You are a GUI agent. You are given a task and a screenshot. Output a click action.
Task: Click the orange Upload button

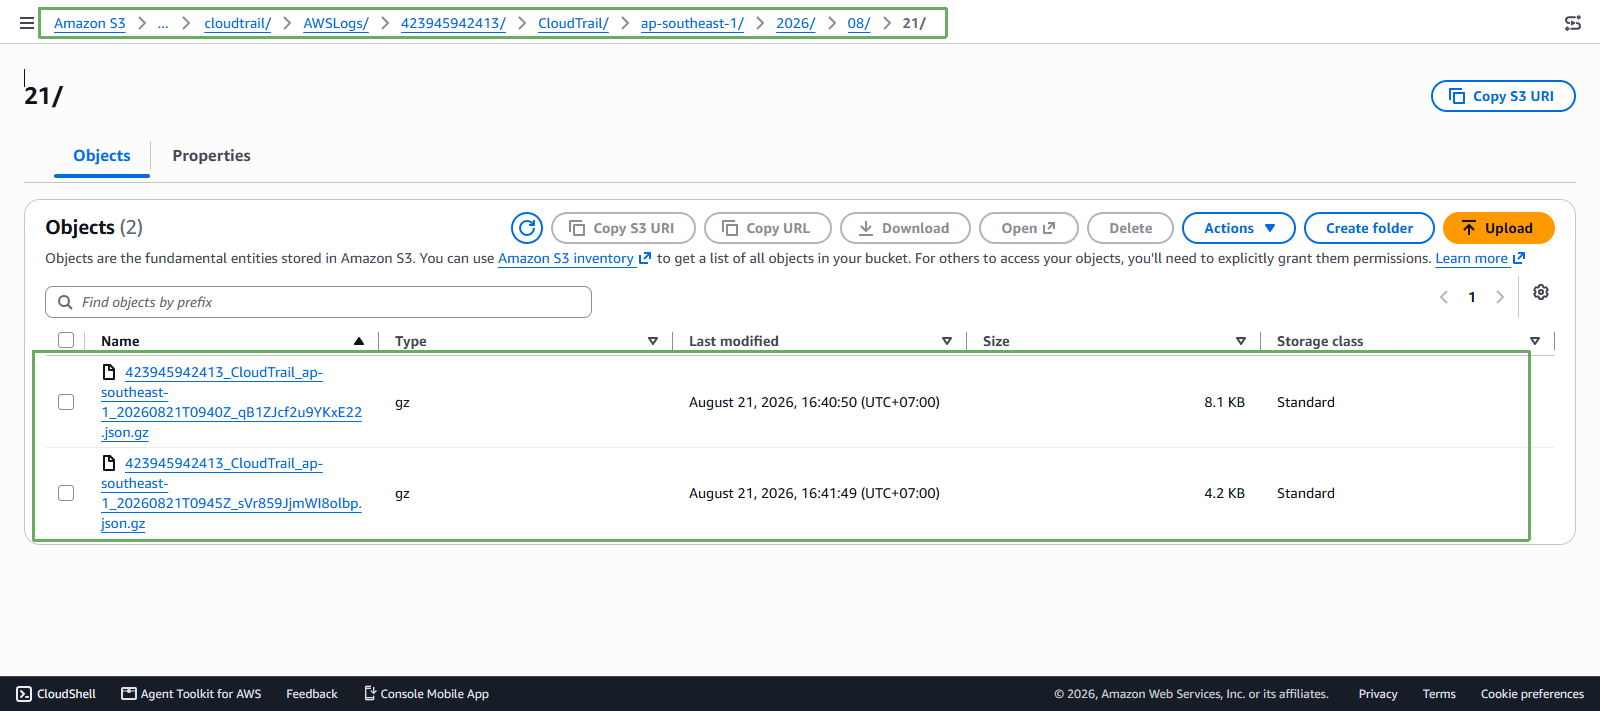pos(1498,228)
